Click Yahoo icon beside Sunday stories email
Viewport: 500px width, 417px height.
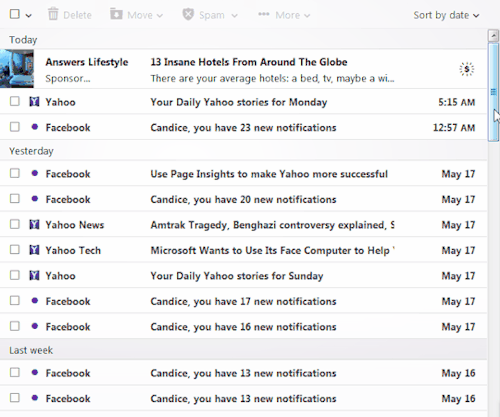point(34,275)
